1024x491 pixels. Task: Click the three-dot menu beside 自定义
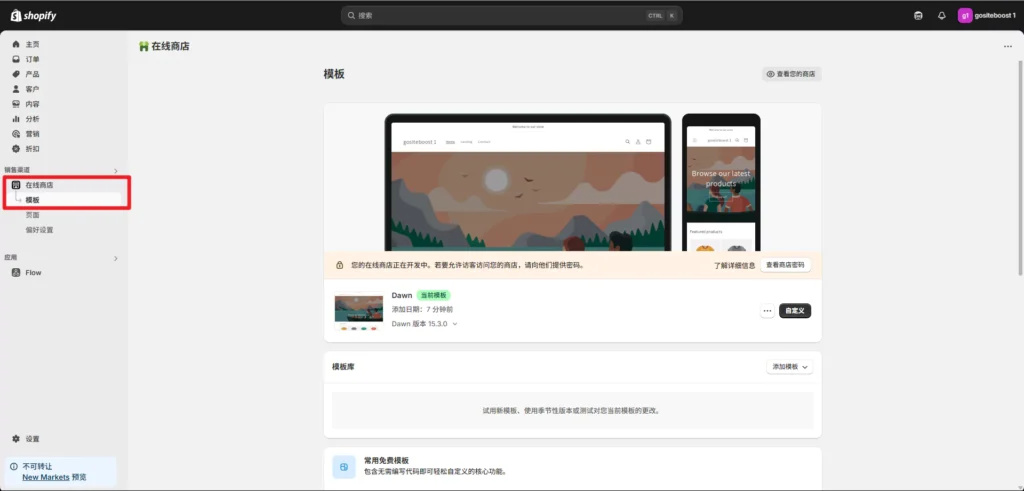[767, 311]
